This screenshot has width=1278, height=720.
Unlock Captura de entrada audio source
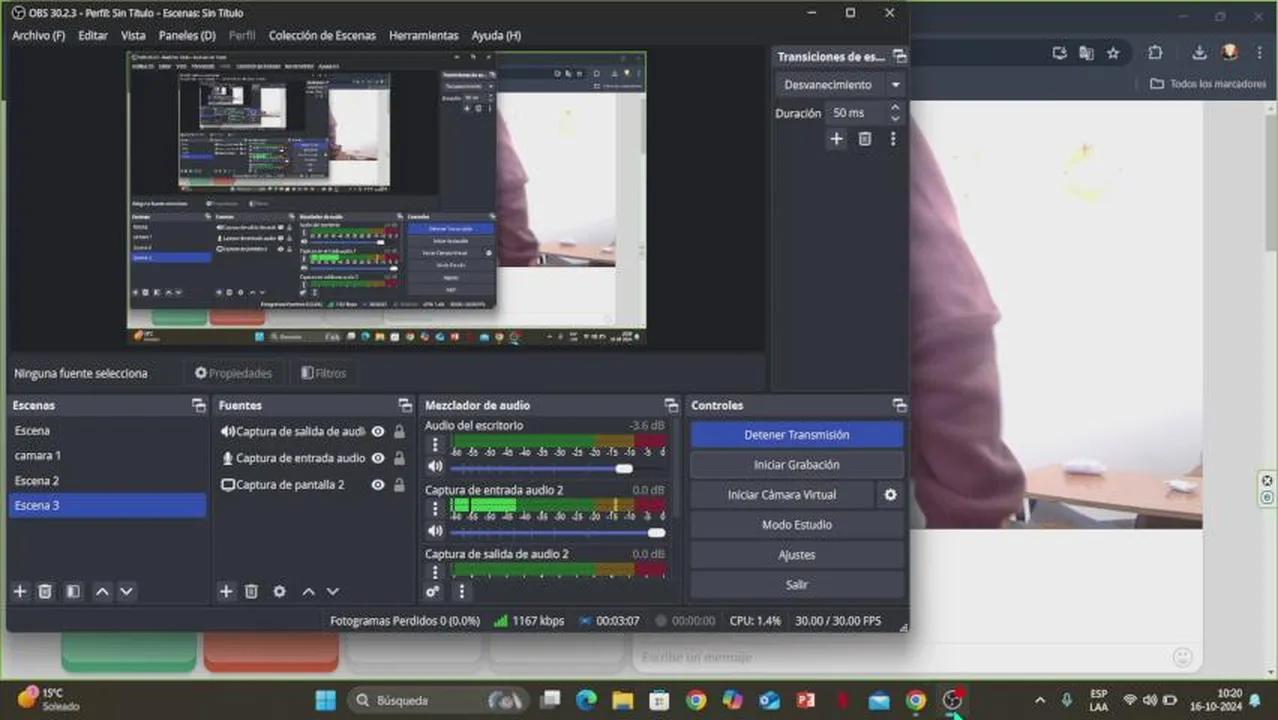[399, 458]
